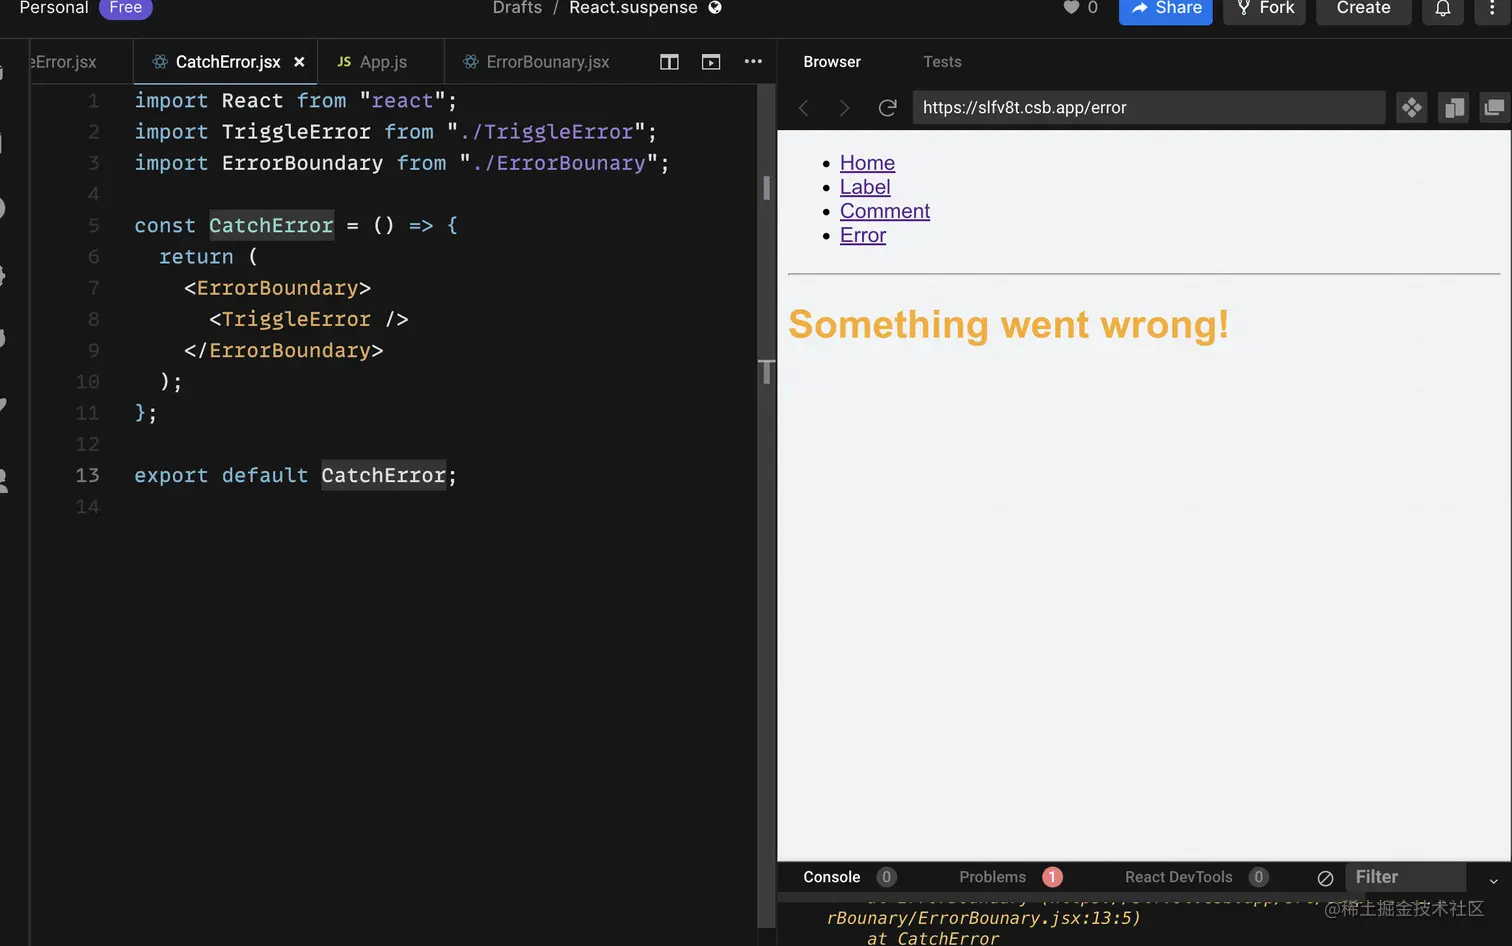Click the preview pane toggle icon
The width and height of the screenshot is (1512, 946).
711,62
